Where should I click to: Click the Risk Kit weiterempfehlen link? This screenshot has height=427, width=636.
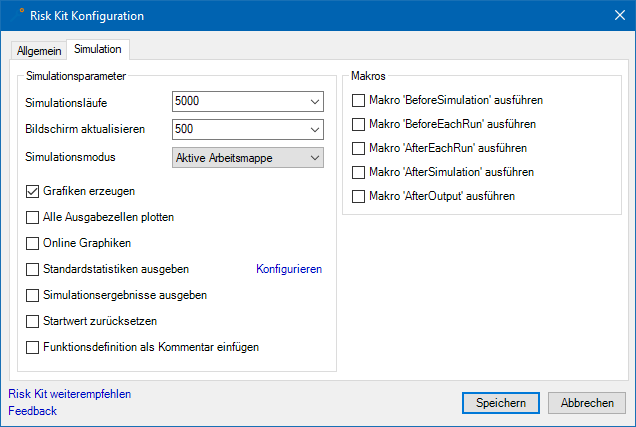coord(70,394)
